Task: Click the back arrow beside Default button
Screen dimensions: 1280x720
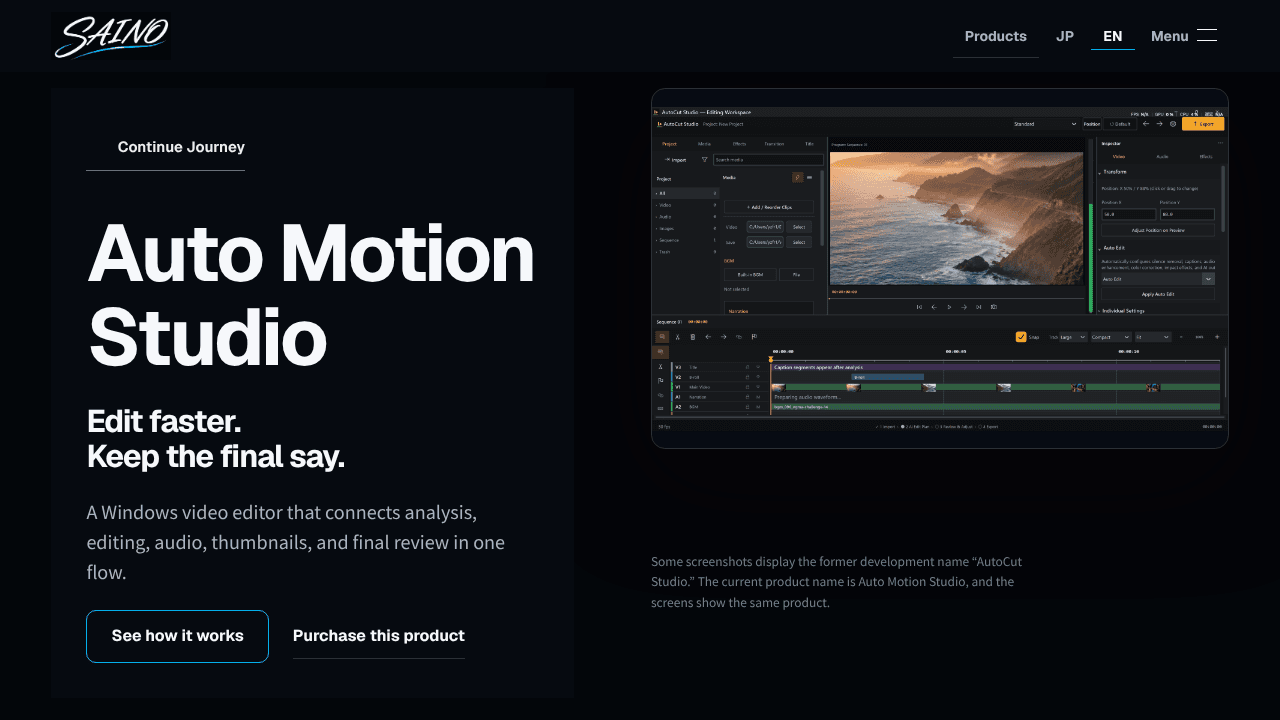Action: (1146, 124)
